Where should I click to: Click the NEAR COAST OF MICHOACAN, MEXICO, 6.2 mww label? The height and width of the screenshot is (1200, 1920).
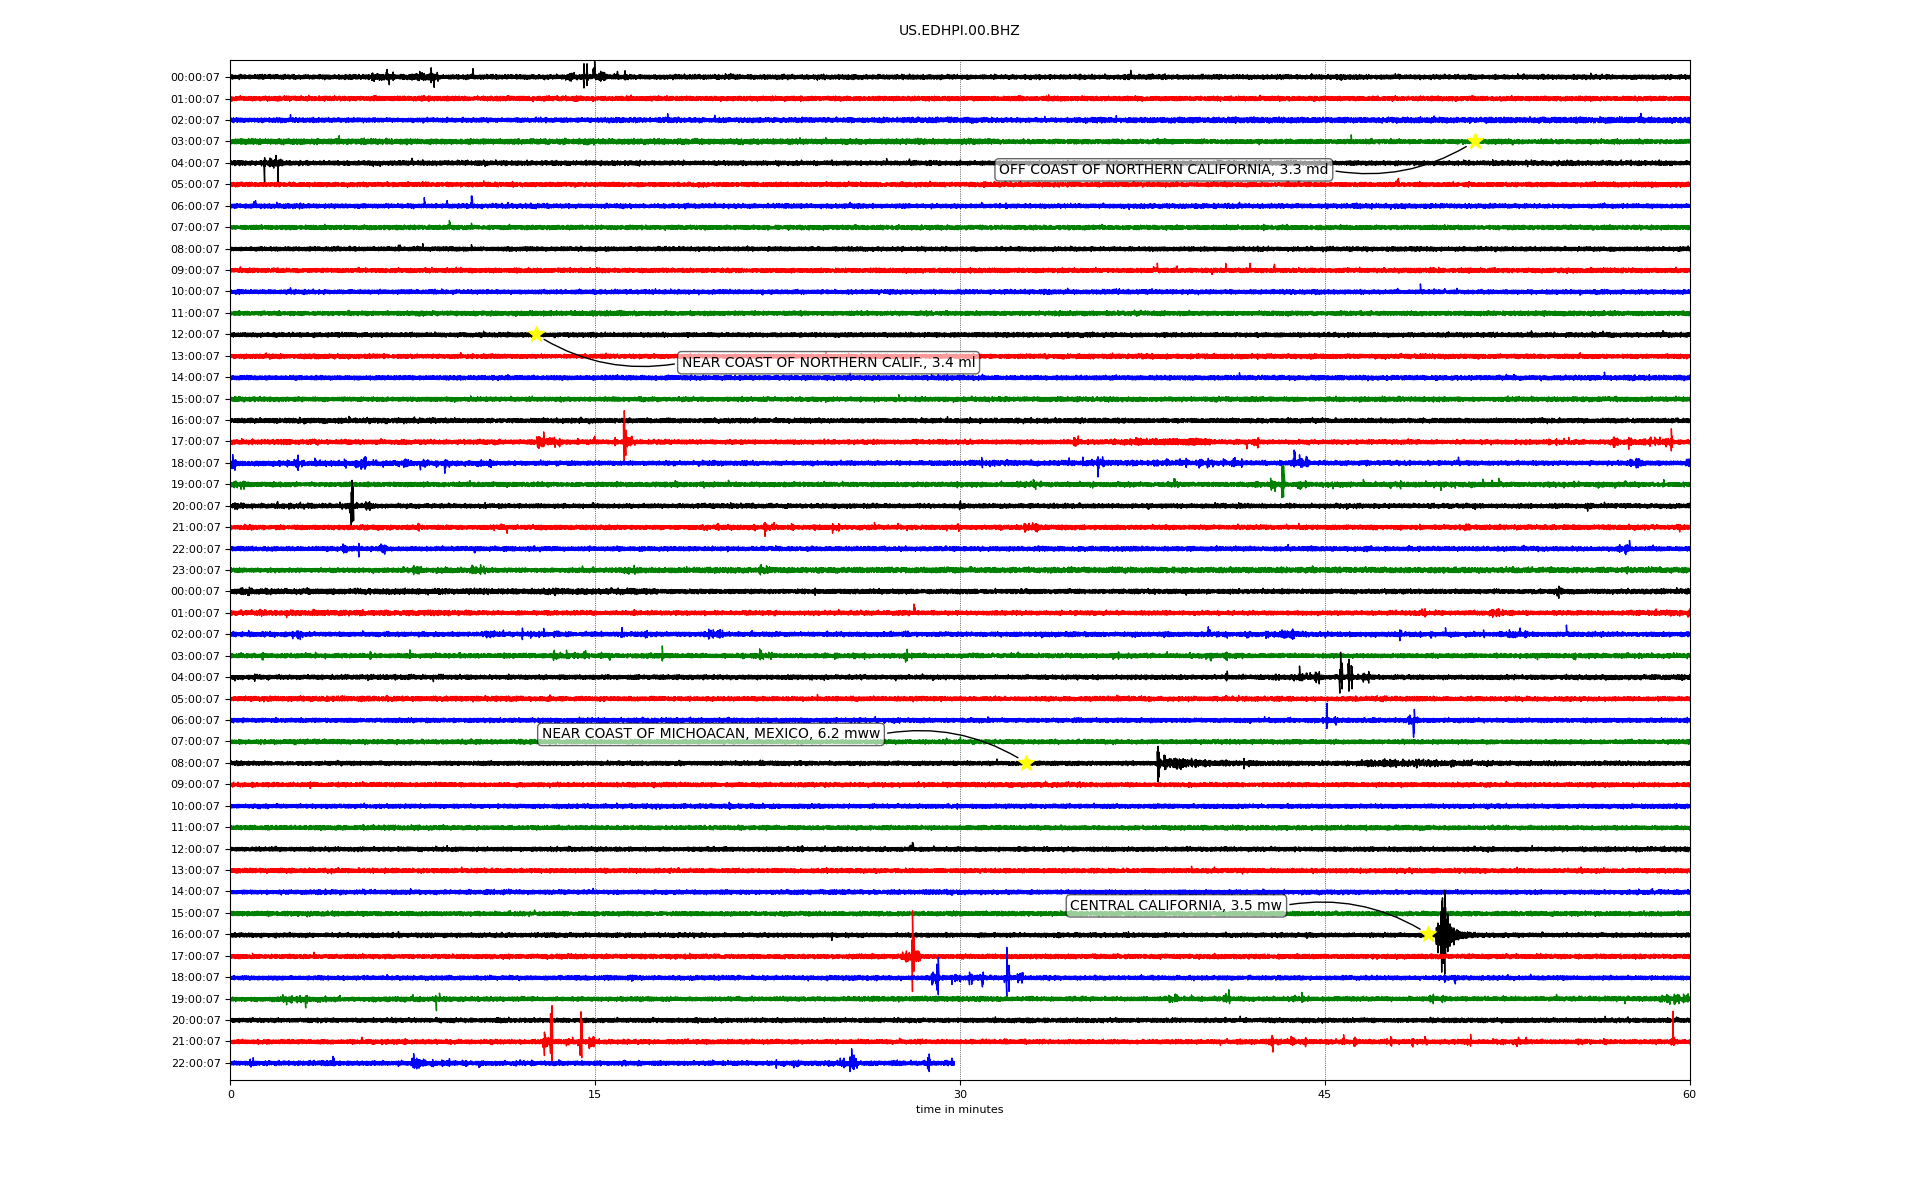click(711, 734)
